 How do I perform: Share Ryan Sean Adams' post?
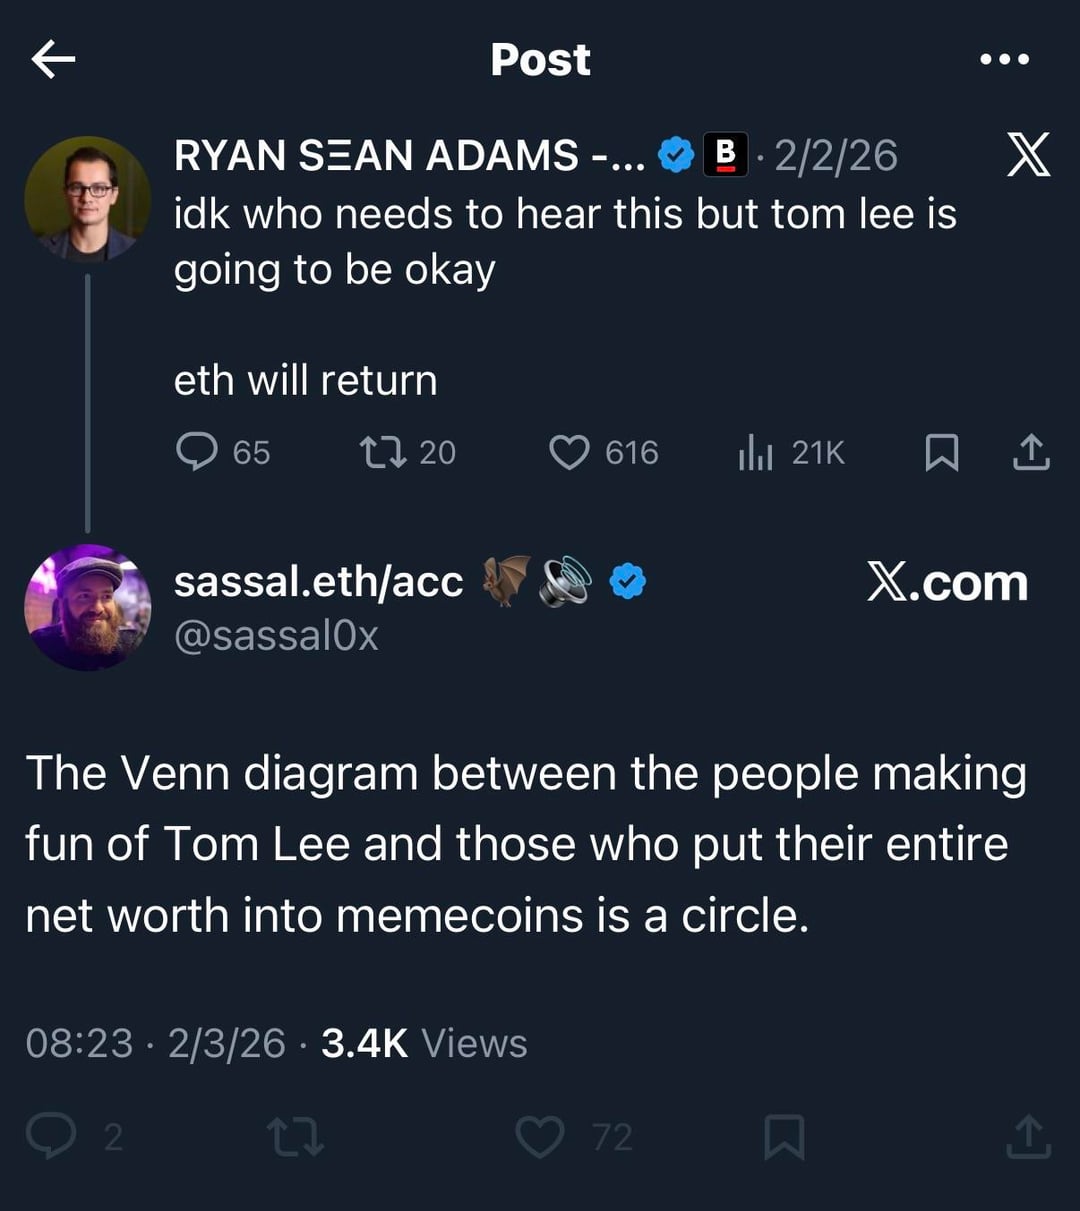[x=1031, y=452]
